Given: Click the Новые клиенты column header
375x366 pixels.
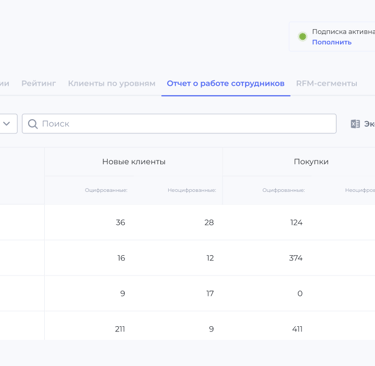Looking at the screenshot, I should coord(134,162).
